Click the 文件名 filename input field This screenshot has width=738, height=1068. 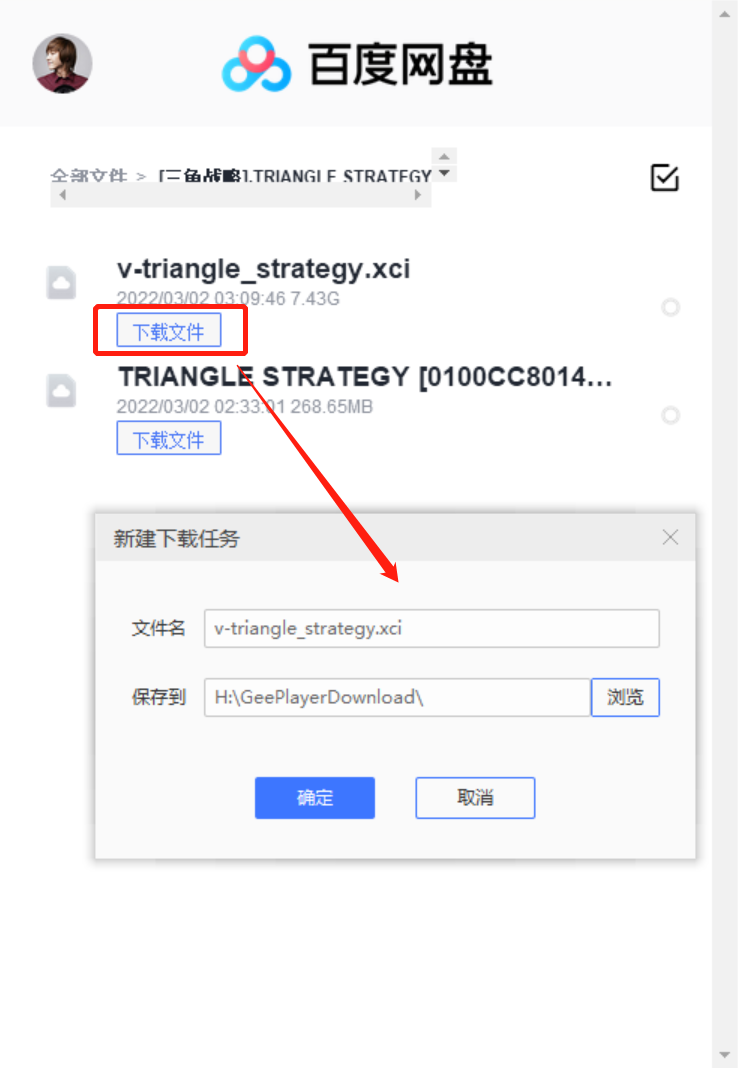coord(432,628)
